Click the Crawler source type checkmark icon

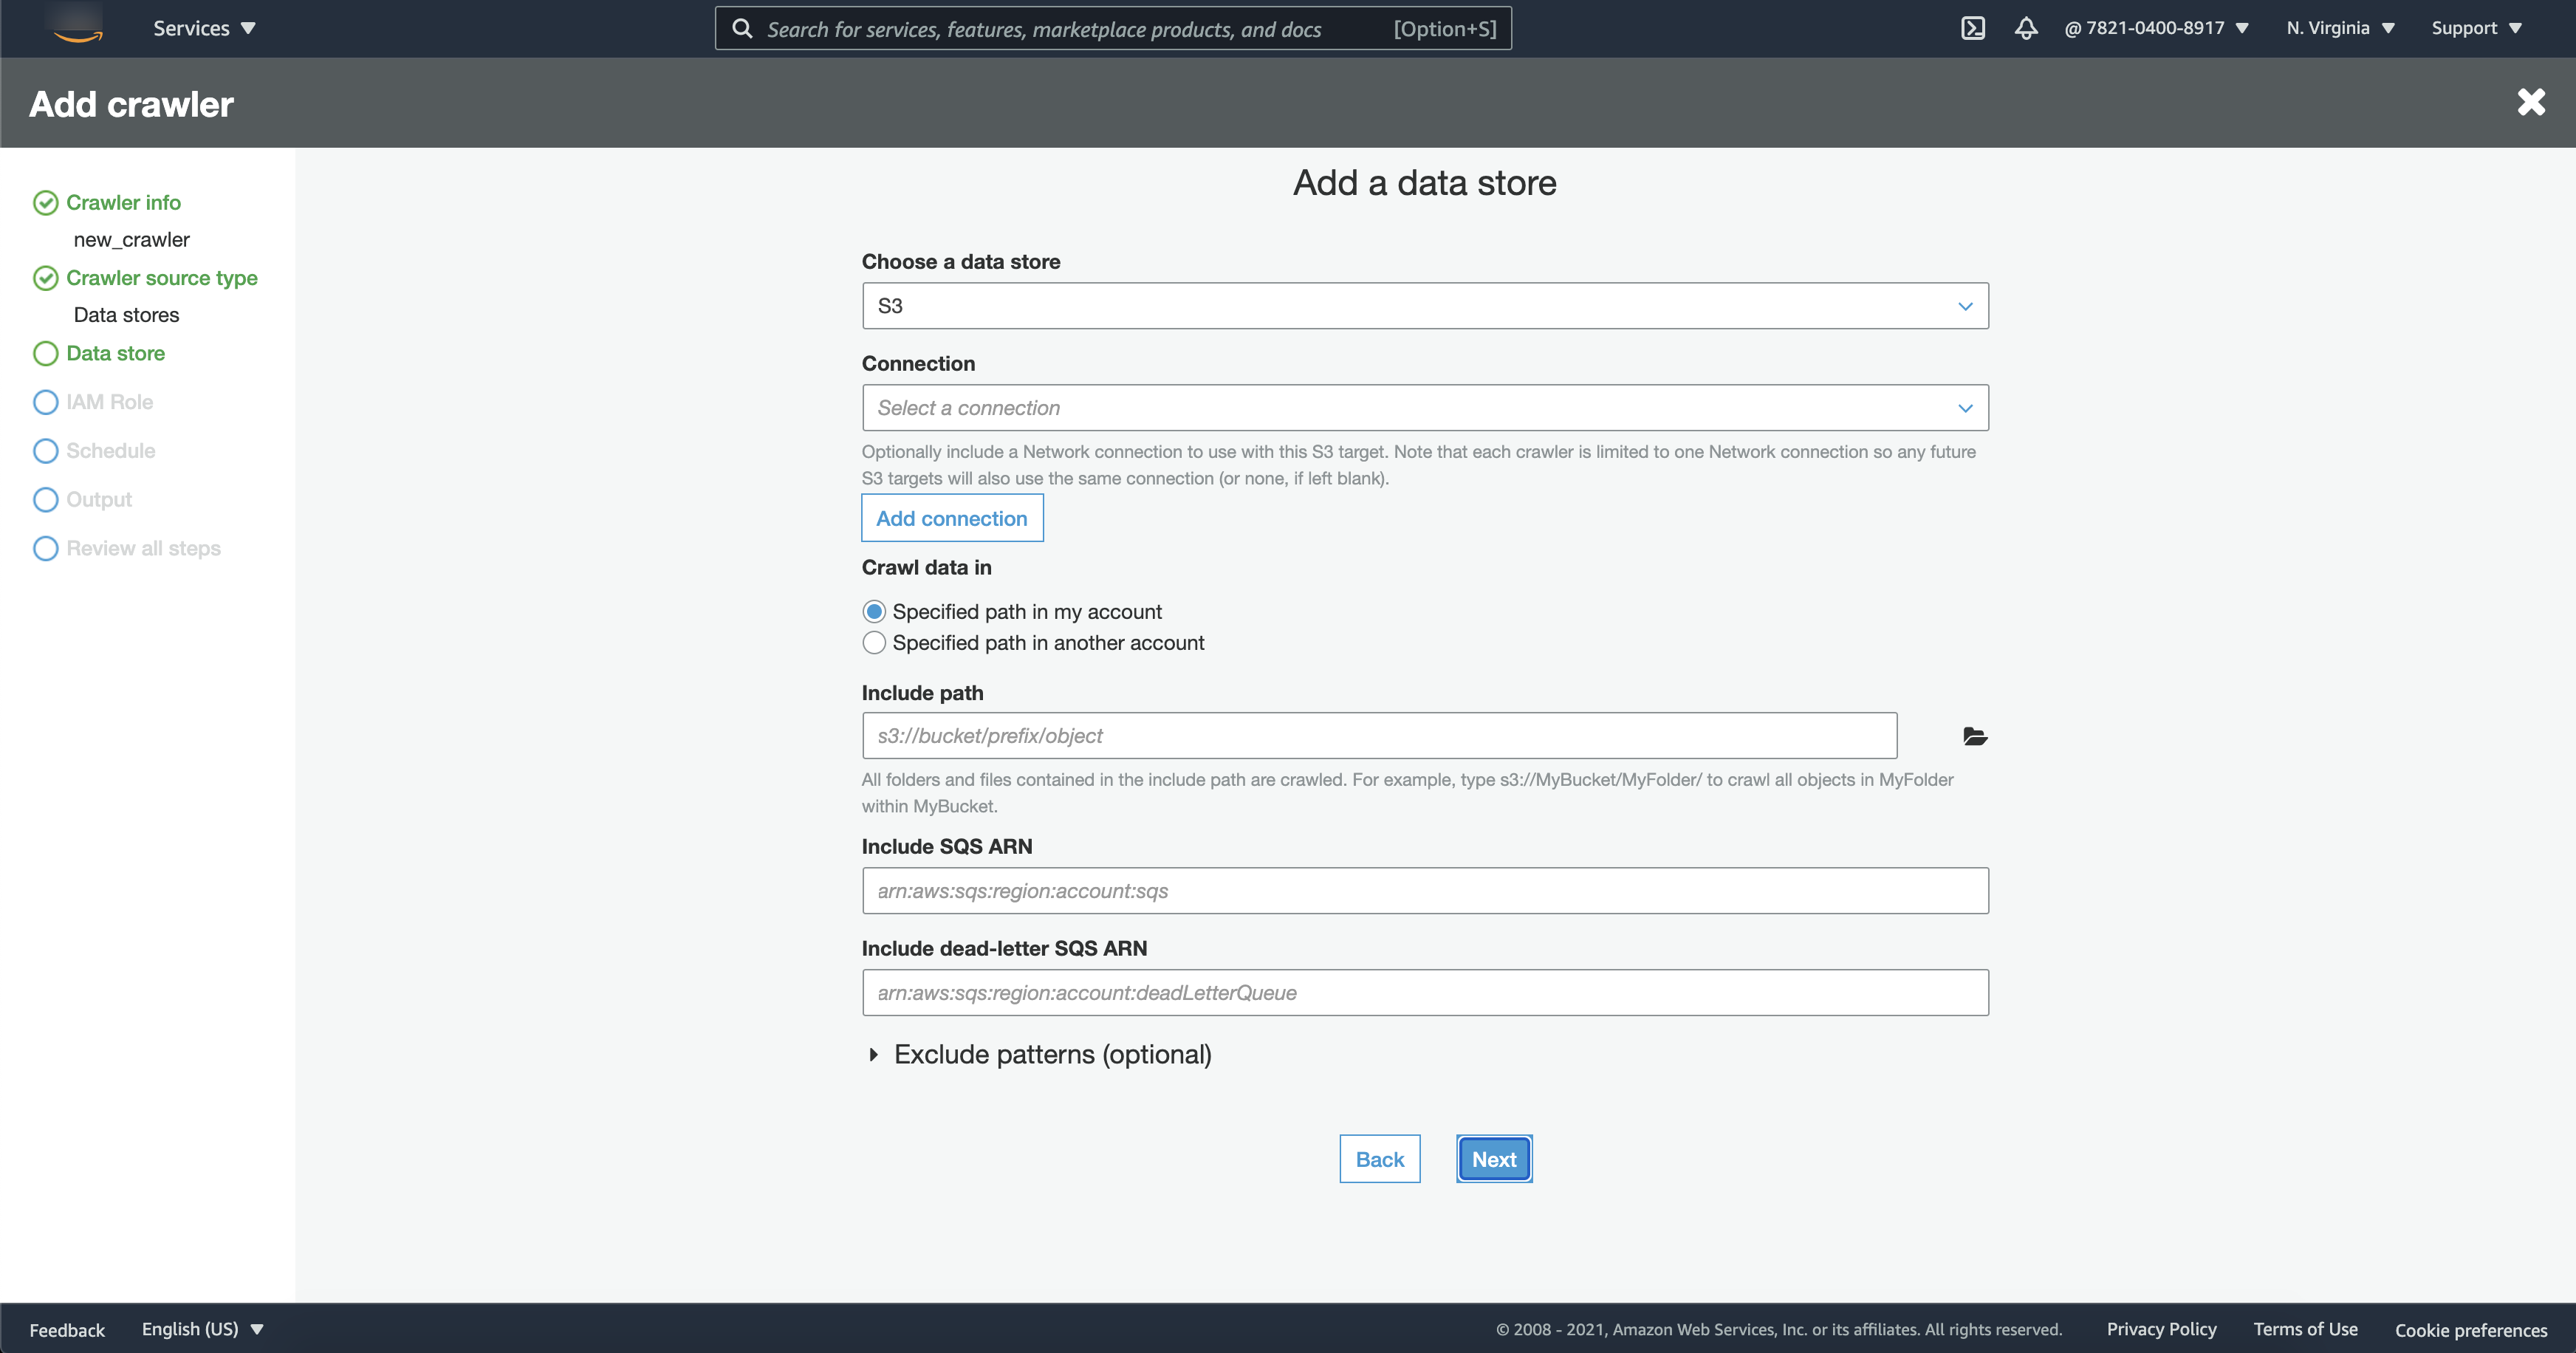point(45,278)
